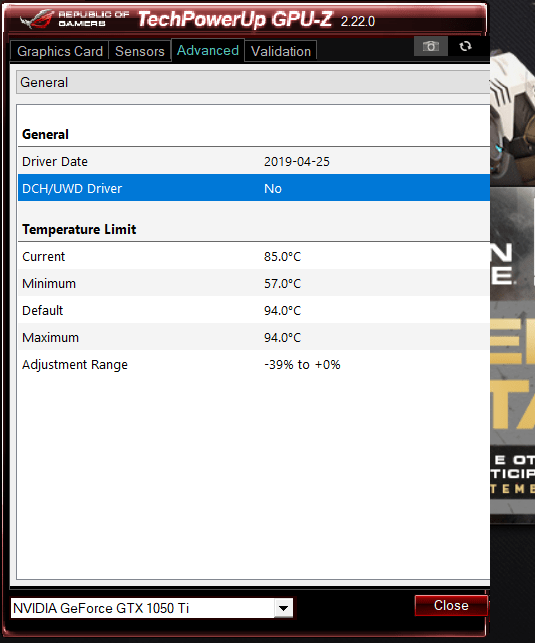Screen dimensions: 535x643
Task: Select the Driver Date row label
Action: (55, 162)
